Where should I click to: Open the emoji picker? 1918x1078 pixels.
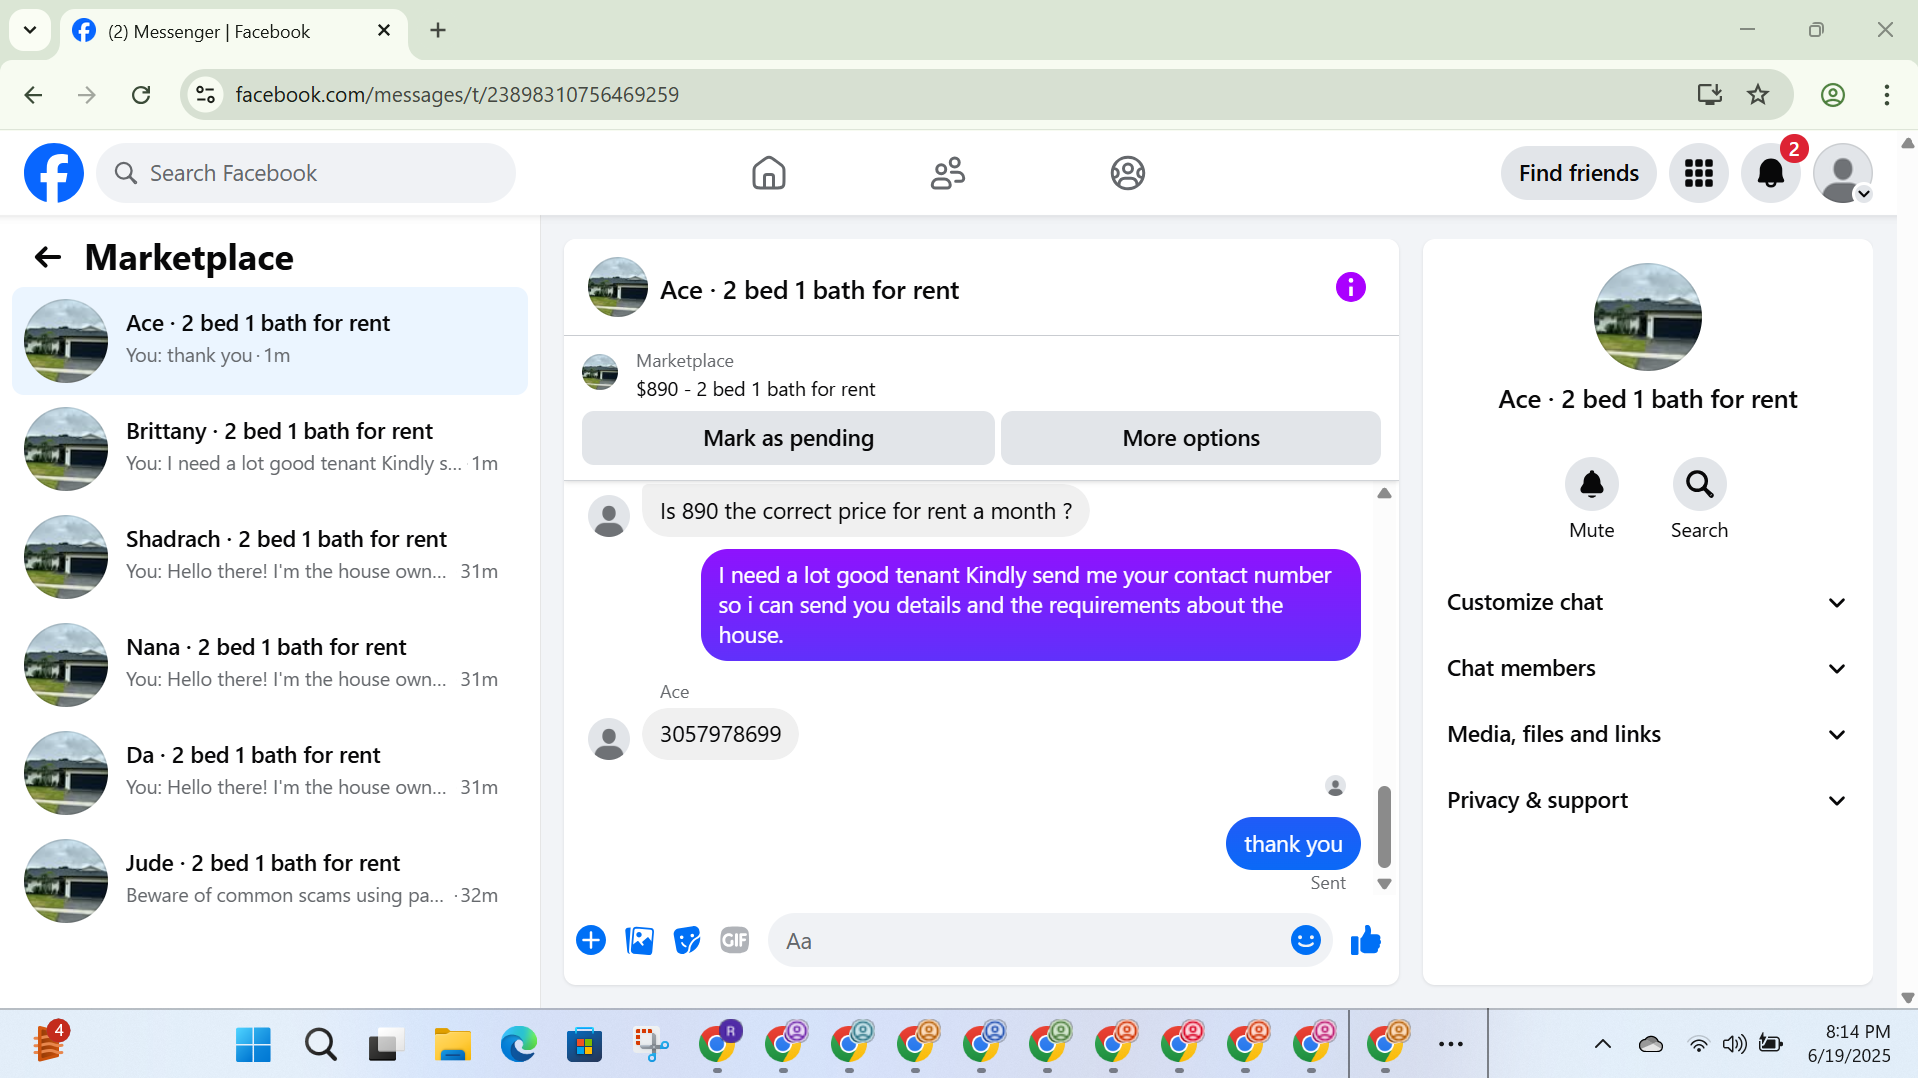1305,940
